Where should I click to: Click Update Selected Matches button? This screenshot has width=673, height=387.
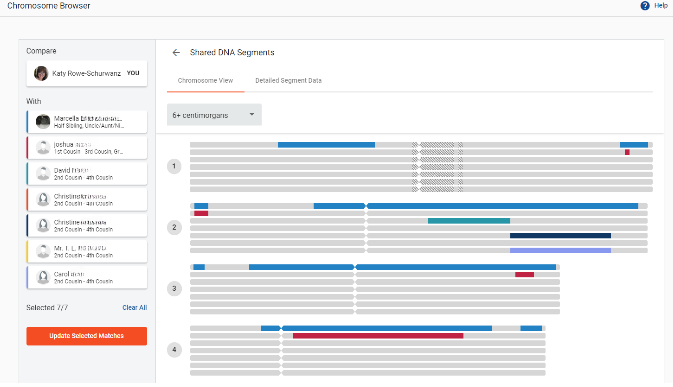[x=87, y=336]
